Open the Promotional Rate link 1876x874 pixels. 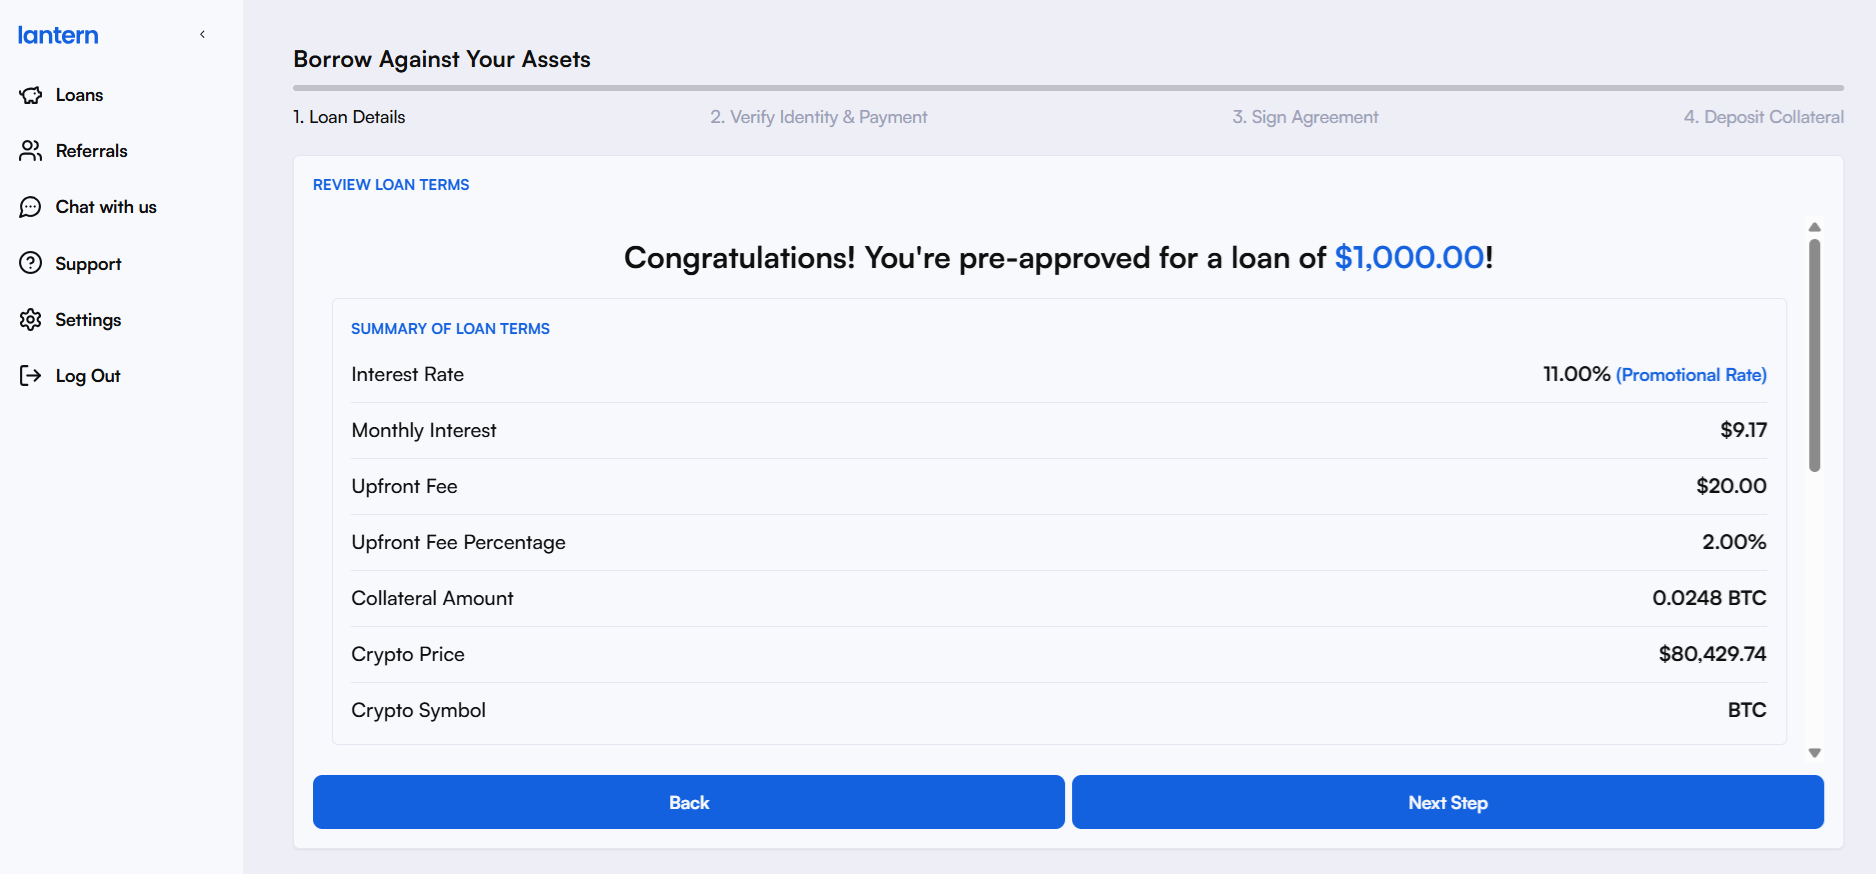1691,375
